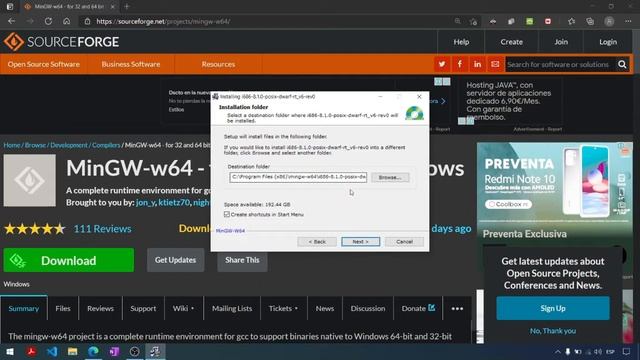Screen dimensions: 640x360
Task: Click the volume icon in system tray
Action: [598, 351]
